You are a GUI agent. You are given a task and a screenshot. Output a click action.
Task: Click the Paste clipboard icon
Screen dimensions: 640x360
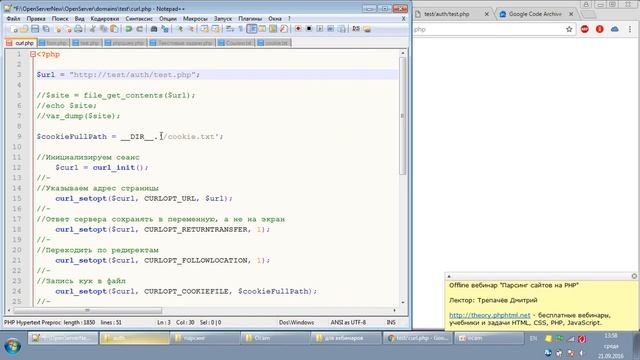click(x=115, y=29)
